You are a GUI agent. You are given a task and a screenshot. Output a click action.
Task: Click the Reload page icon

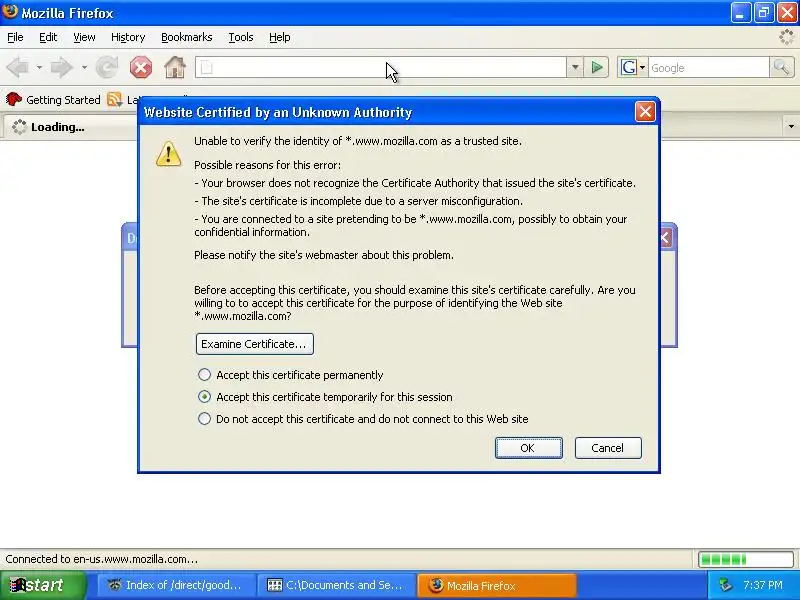tap(107, 67)
